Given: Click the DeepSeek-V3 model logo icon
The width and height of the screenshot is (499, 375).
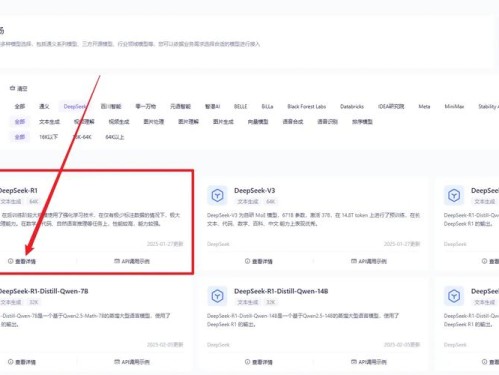Looking at the screenshot, I should pos(217,195).
